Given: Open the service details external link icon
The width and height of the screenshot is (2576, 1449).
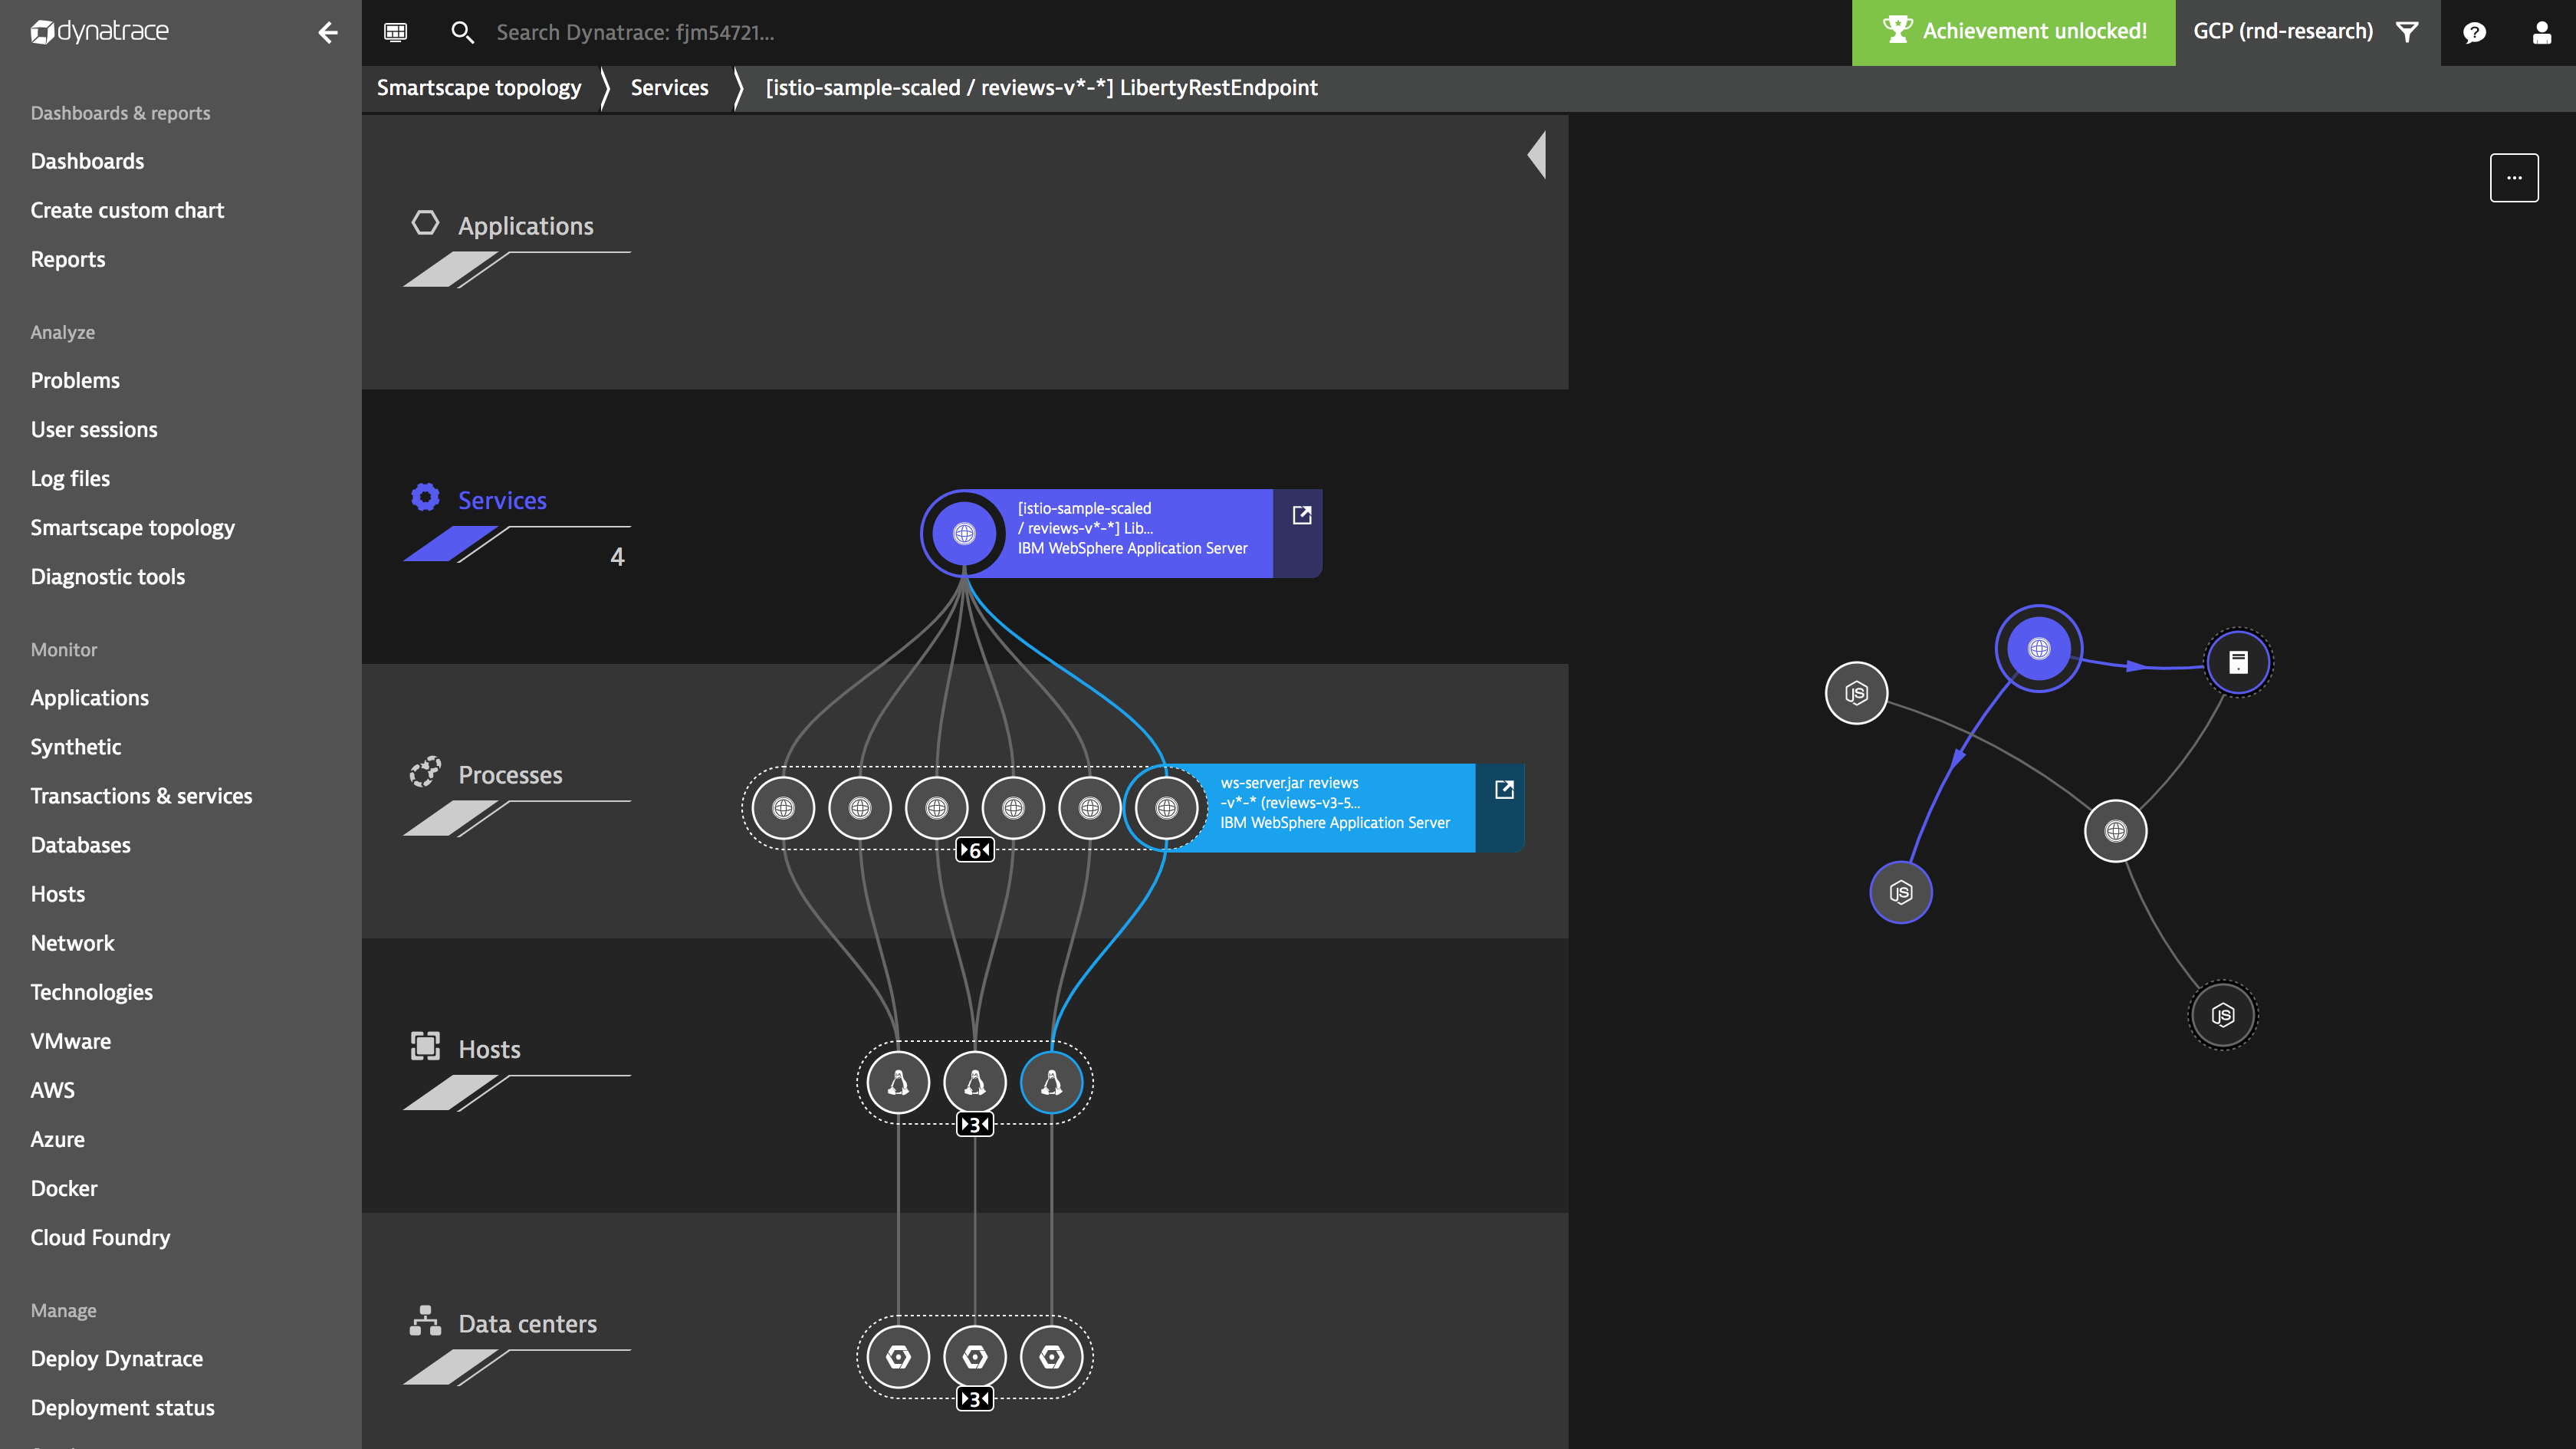Looking at the screenshot, I should click(x=1301, y=515).
